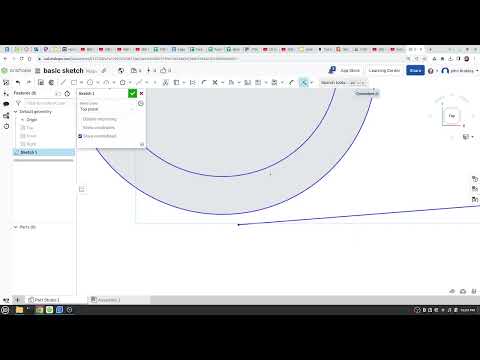This screenshot has height=360, width=480.
Task: Click the basic sketch document title
Action: point(63,71)
